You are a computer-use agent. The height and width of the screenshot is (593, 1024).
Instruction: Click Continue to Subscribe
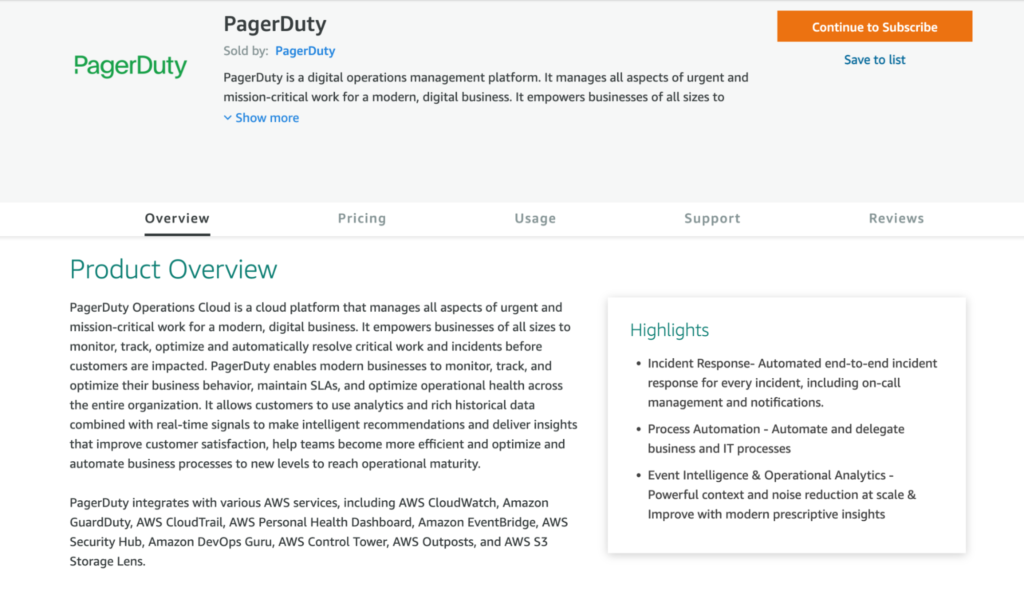[x=874, y=26]
